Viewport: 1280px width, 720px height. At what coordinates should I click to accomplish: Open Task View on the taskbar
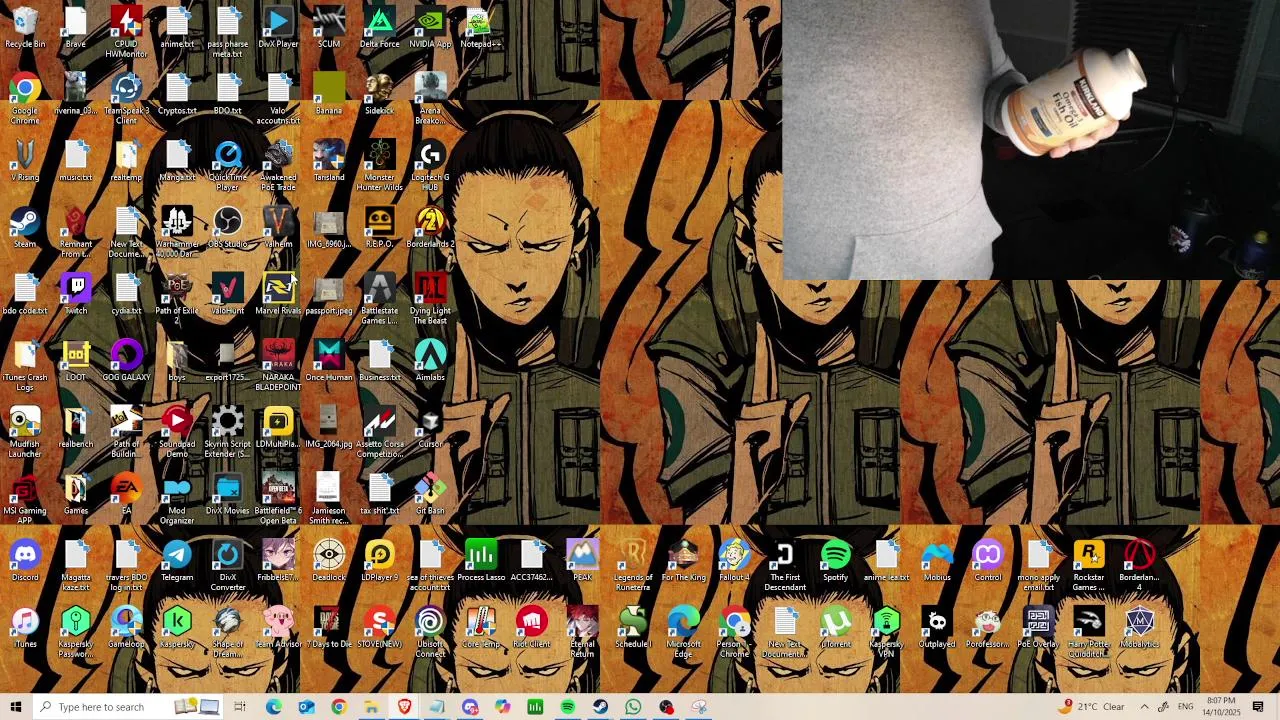tap(240, 707)
